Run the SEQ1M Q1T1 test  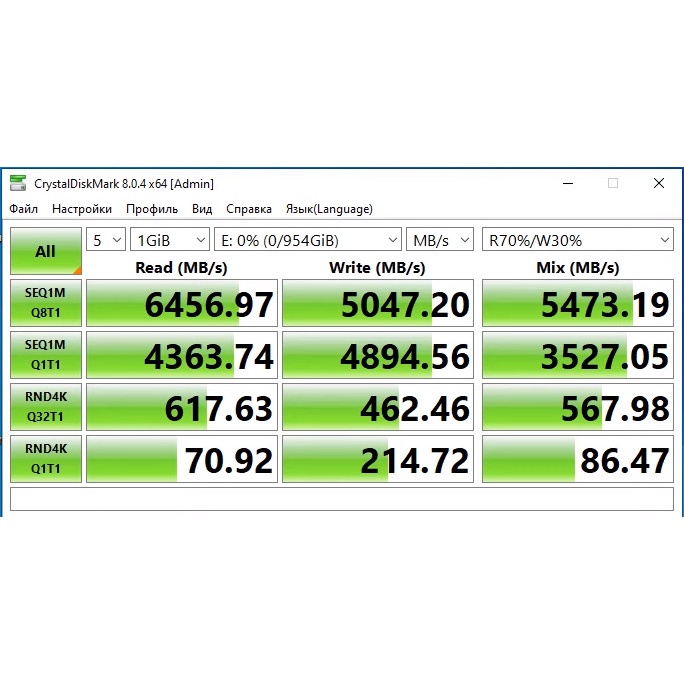(x=45, y=355)
